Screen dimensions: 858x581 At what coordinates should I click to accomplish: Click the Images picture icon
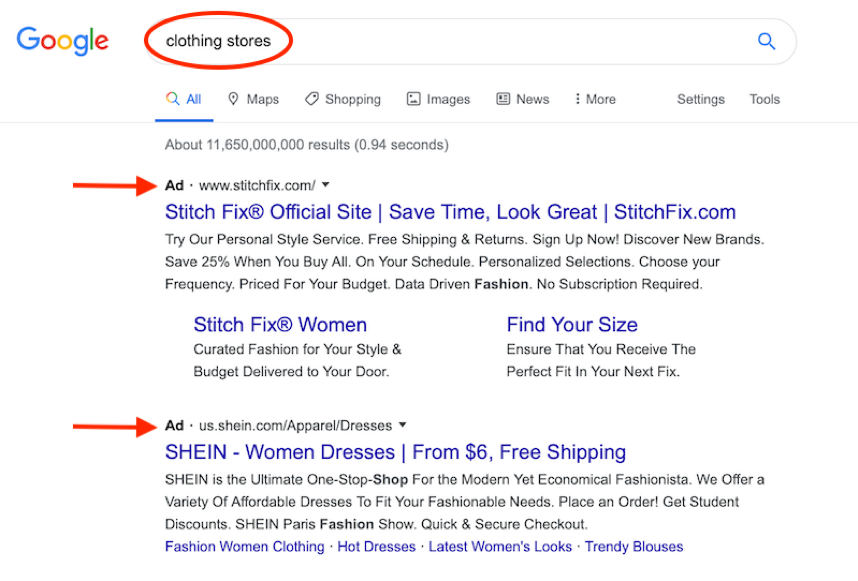click(414, 99)
